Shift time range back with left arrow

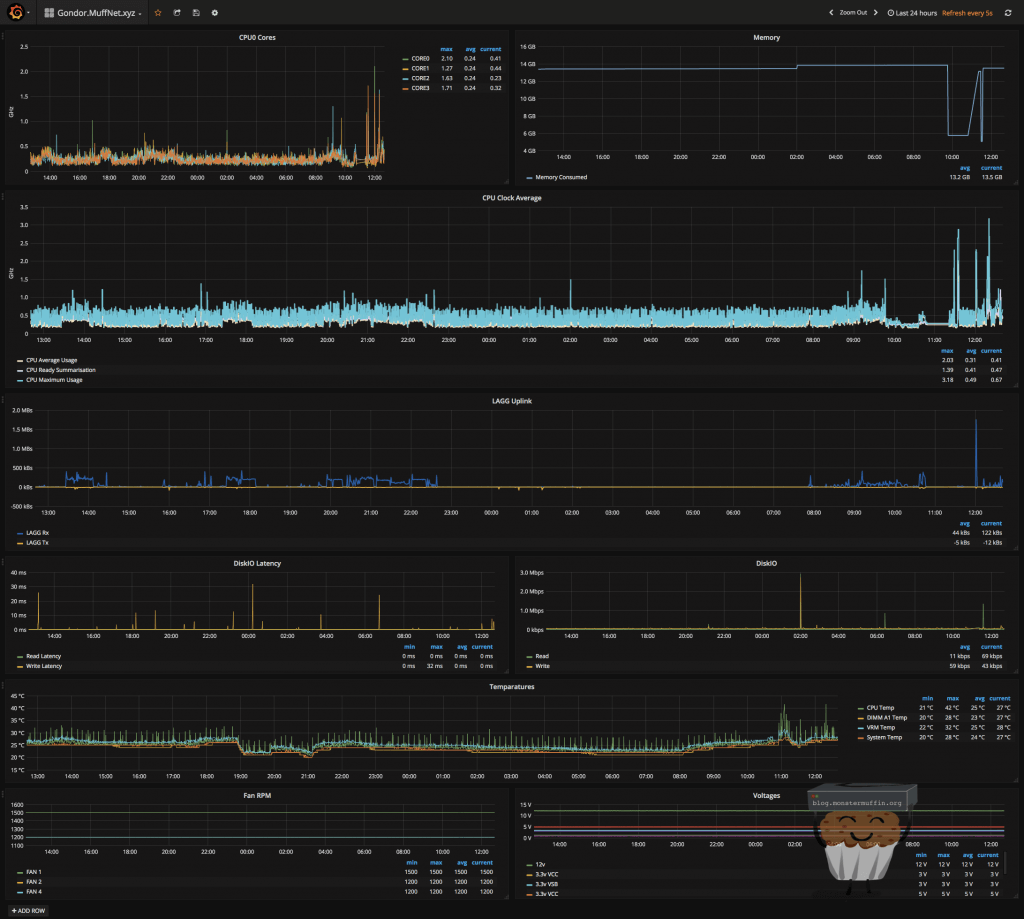click(x=830, y=13)
